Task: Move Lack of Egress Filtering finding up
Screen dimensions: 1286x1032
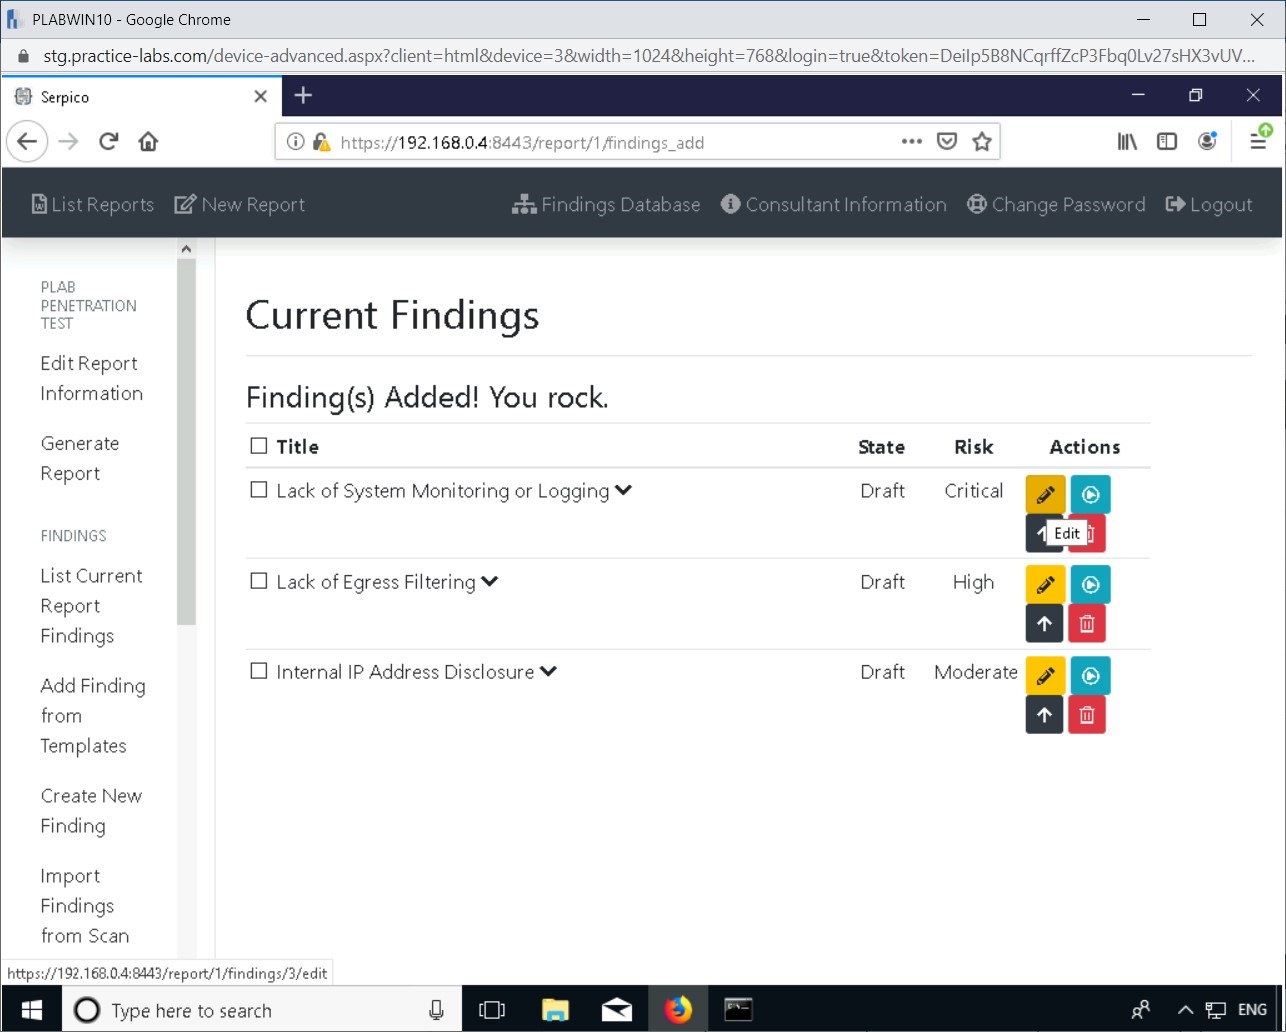Action: point(1045,624)
